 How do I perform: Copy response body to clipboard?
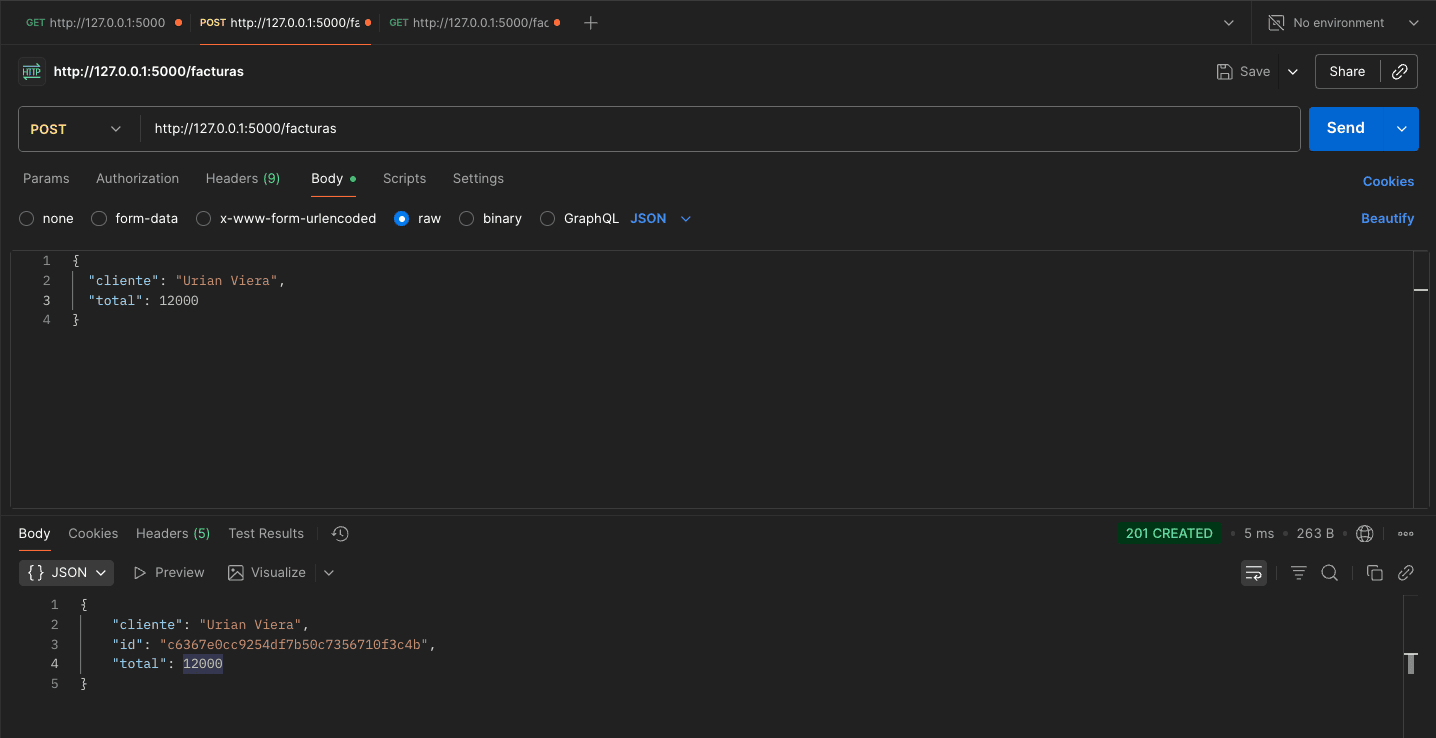[x=1374, y=573]
